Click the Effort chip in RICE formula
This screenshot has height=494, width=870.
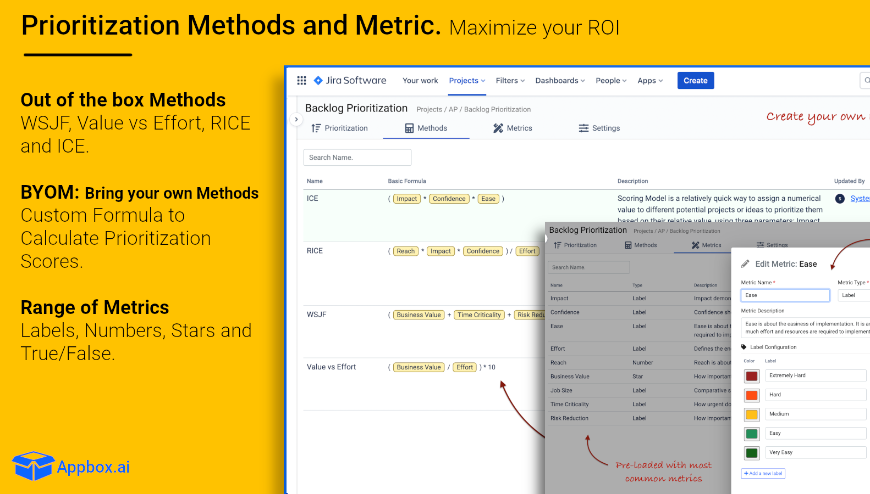(x=527, y=251)
